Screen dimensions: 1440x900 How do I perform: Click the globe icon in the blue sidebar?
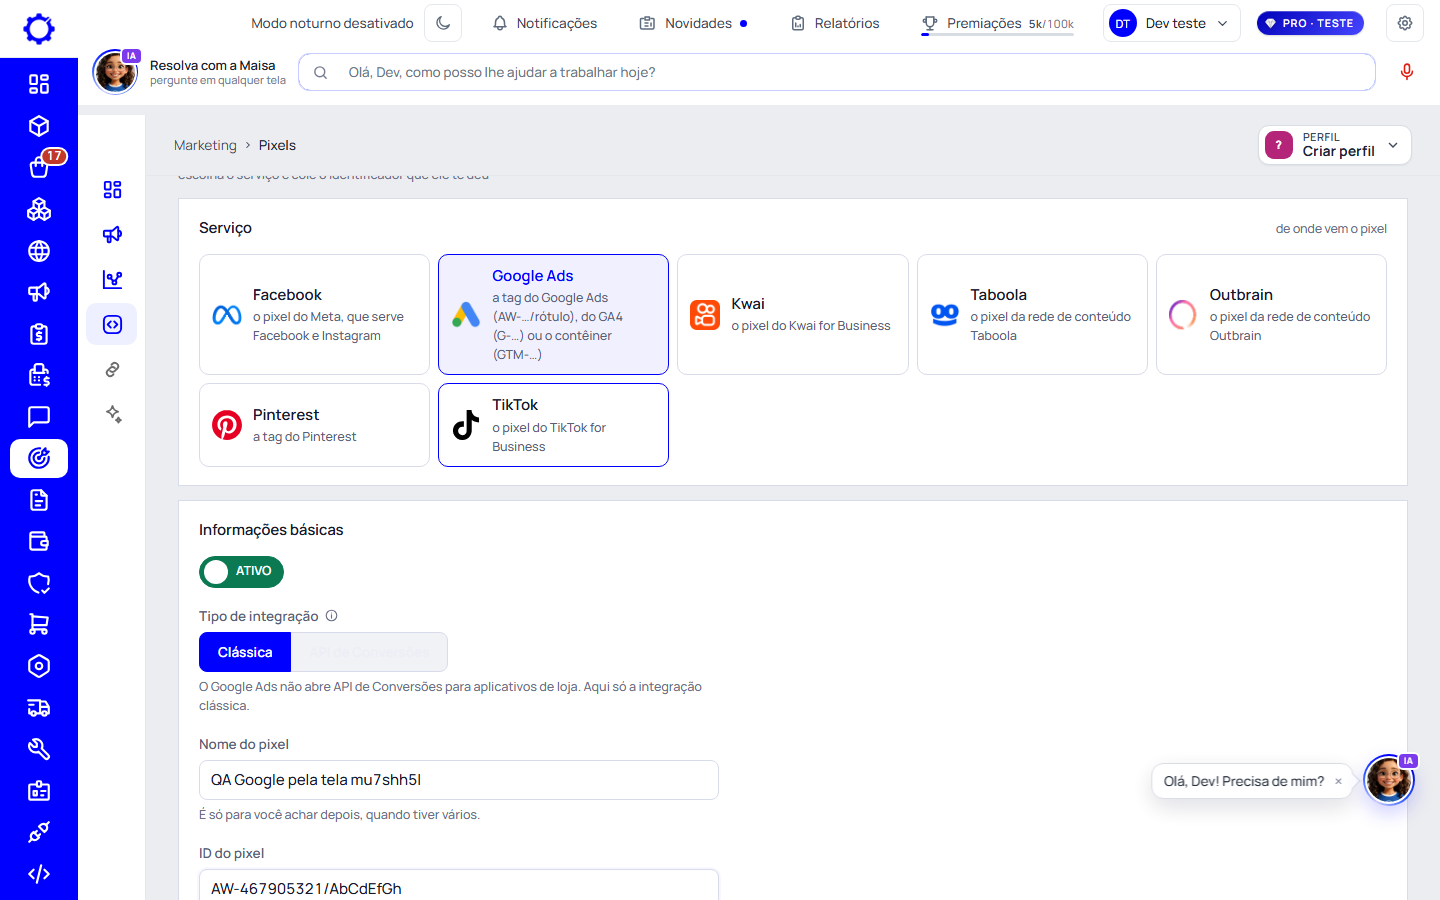pos(39,251)
